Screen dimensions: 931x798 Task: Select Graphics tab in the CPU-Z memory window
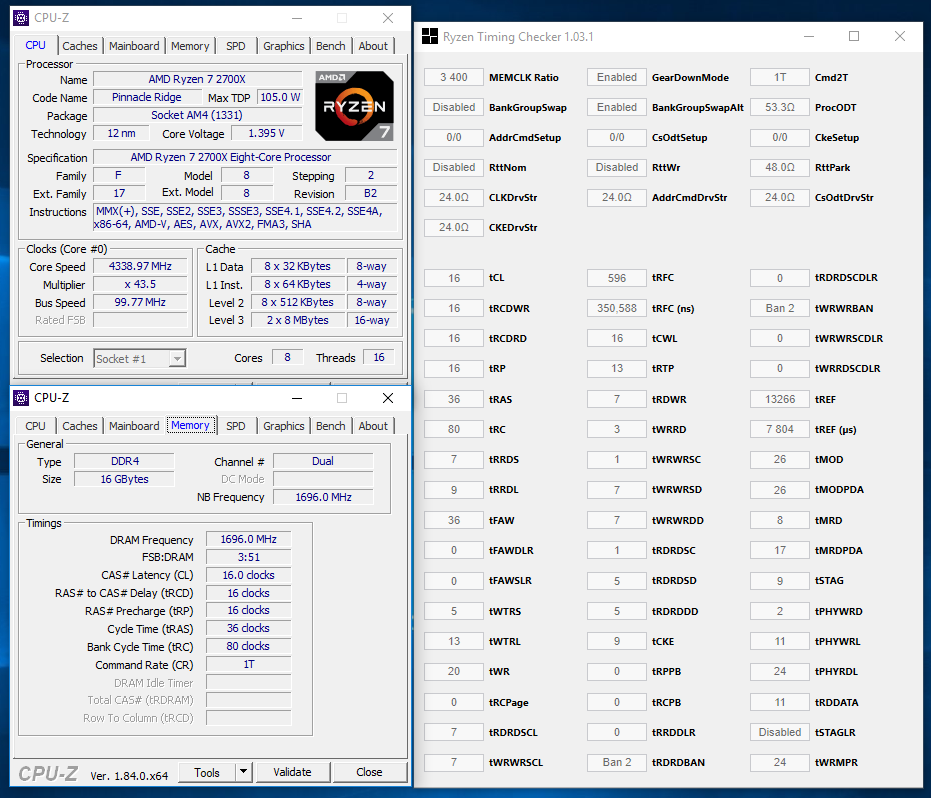(284, 426)
